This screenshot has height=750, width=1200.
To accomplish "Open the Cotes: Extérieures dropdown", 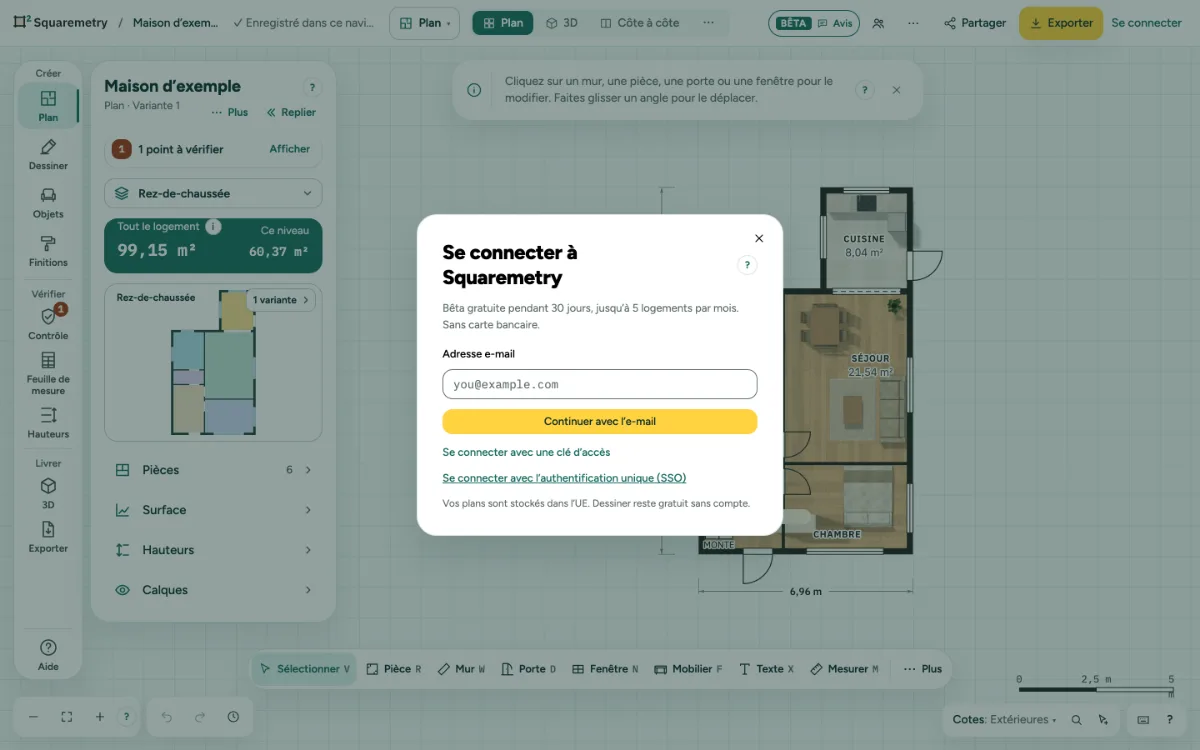I will point(1004,720).
